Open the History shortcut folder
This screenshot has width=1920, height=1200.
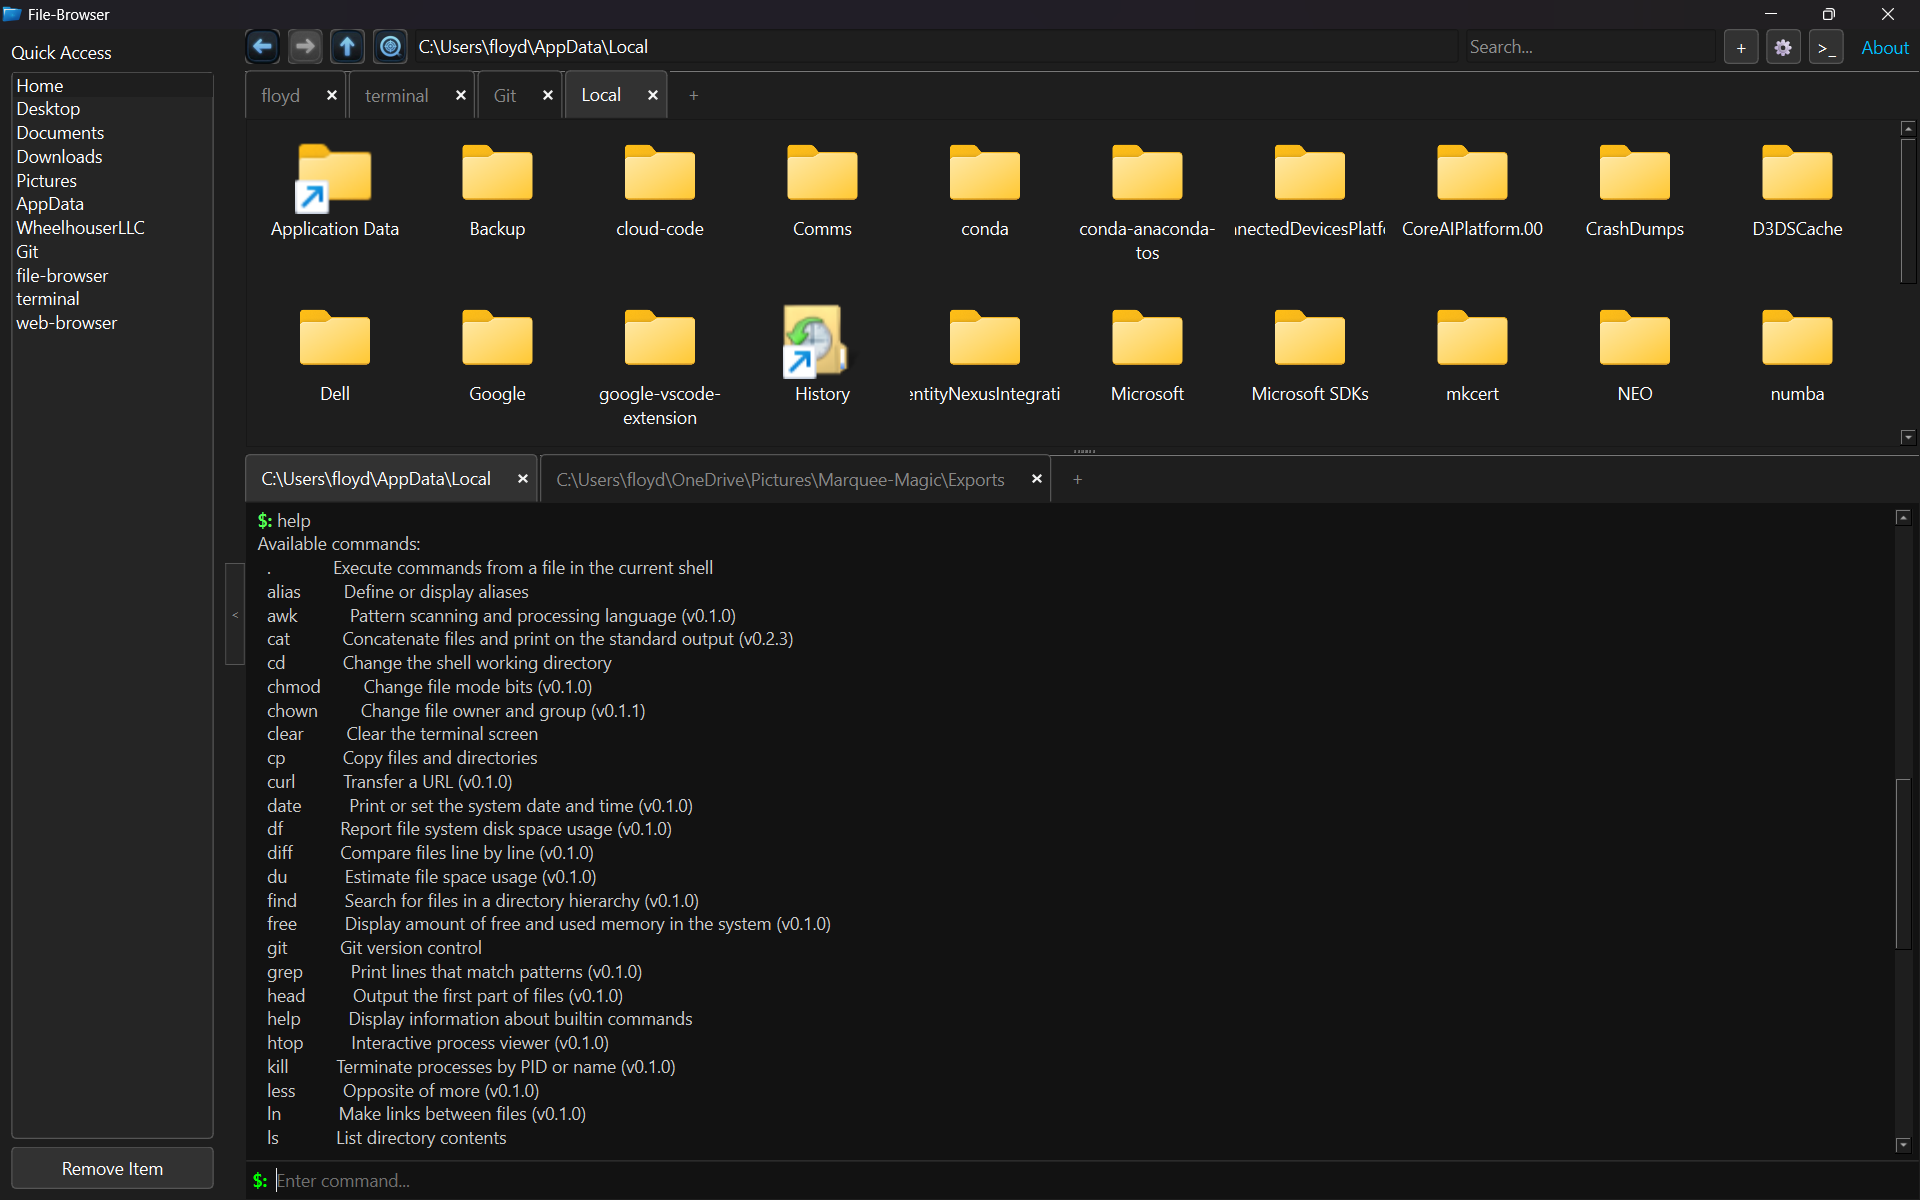822,356
